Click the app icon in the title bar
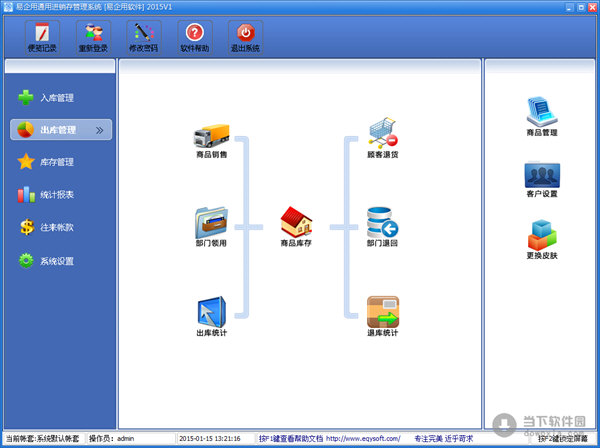Image resolution: width=600 pixels, height=448 pixels. (8, 7)
